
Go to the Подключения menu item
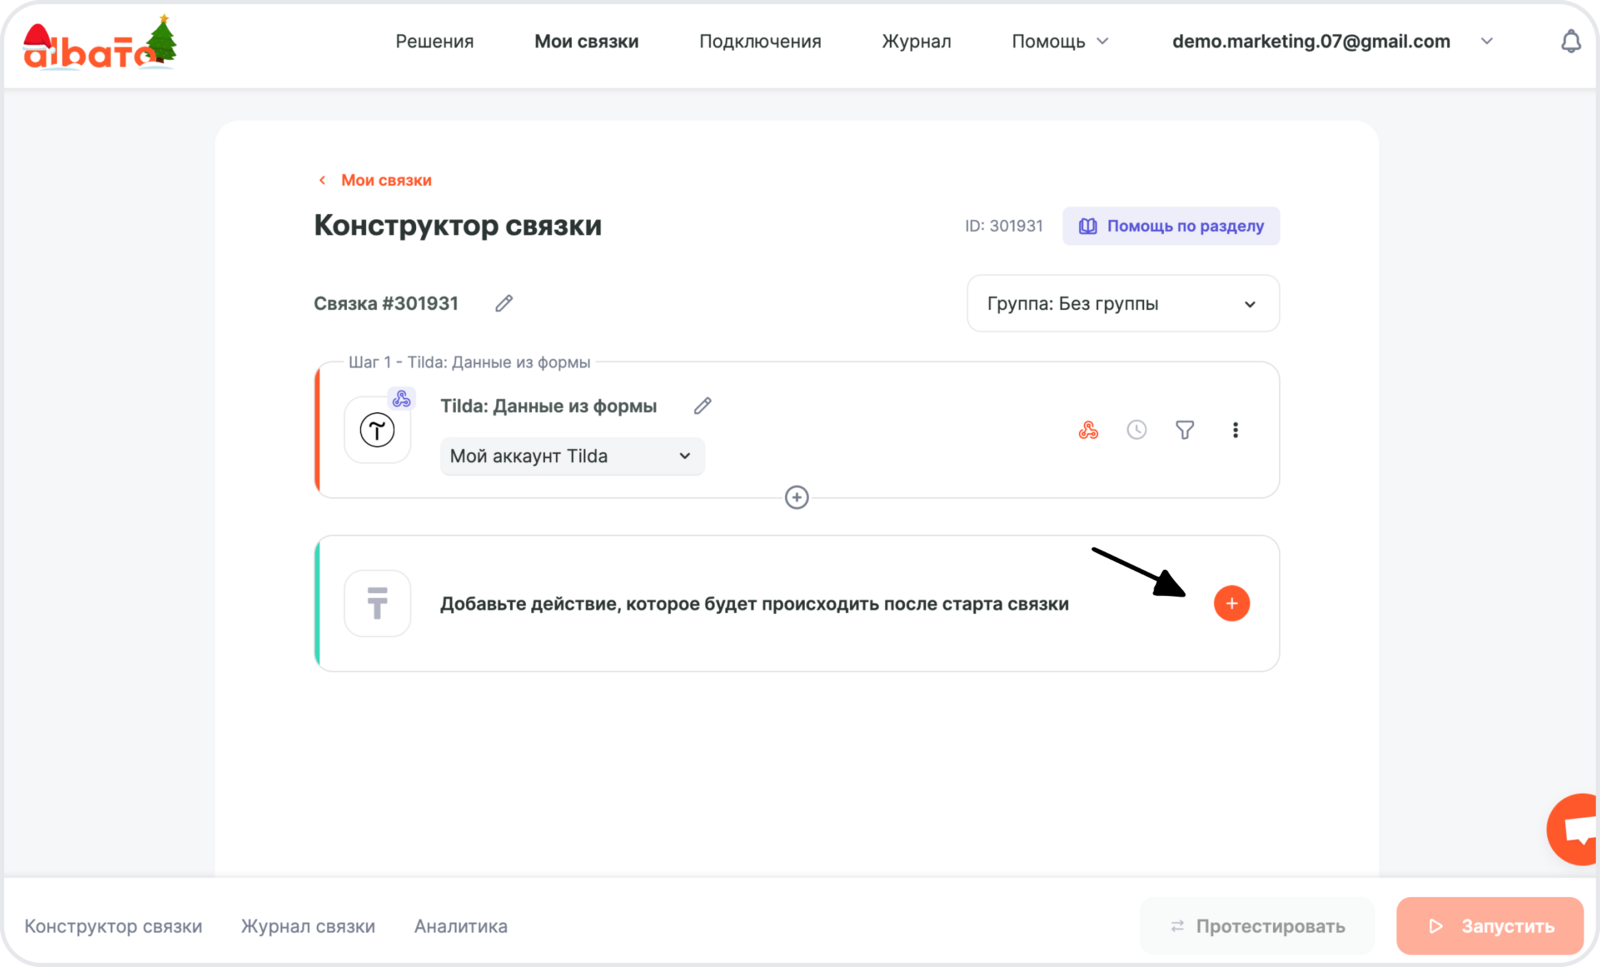click(x=760, y=41)
